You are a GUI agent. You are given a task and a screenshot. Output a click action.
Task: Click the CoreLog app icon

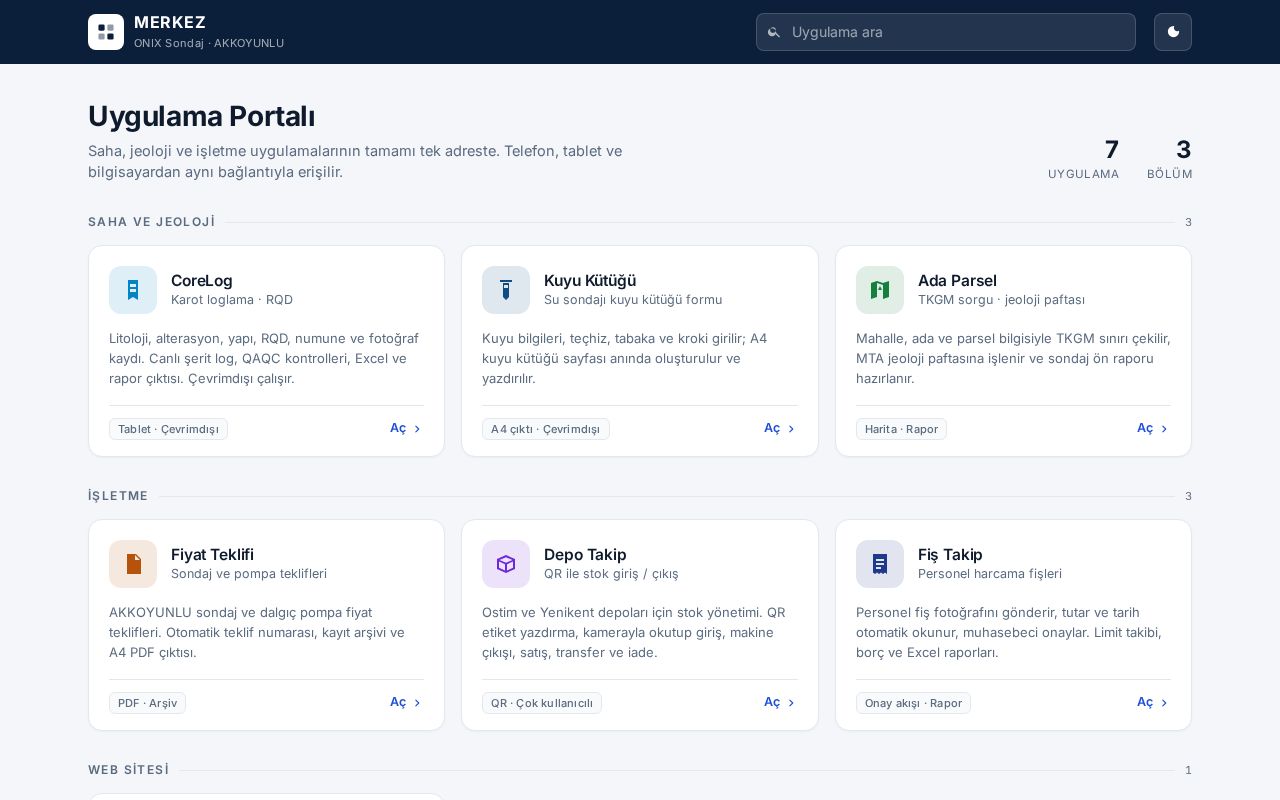click(x=133, y=290)
